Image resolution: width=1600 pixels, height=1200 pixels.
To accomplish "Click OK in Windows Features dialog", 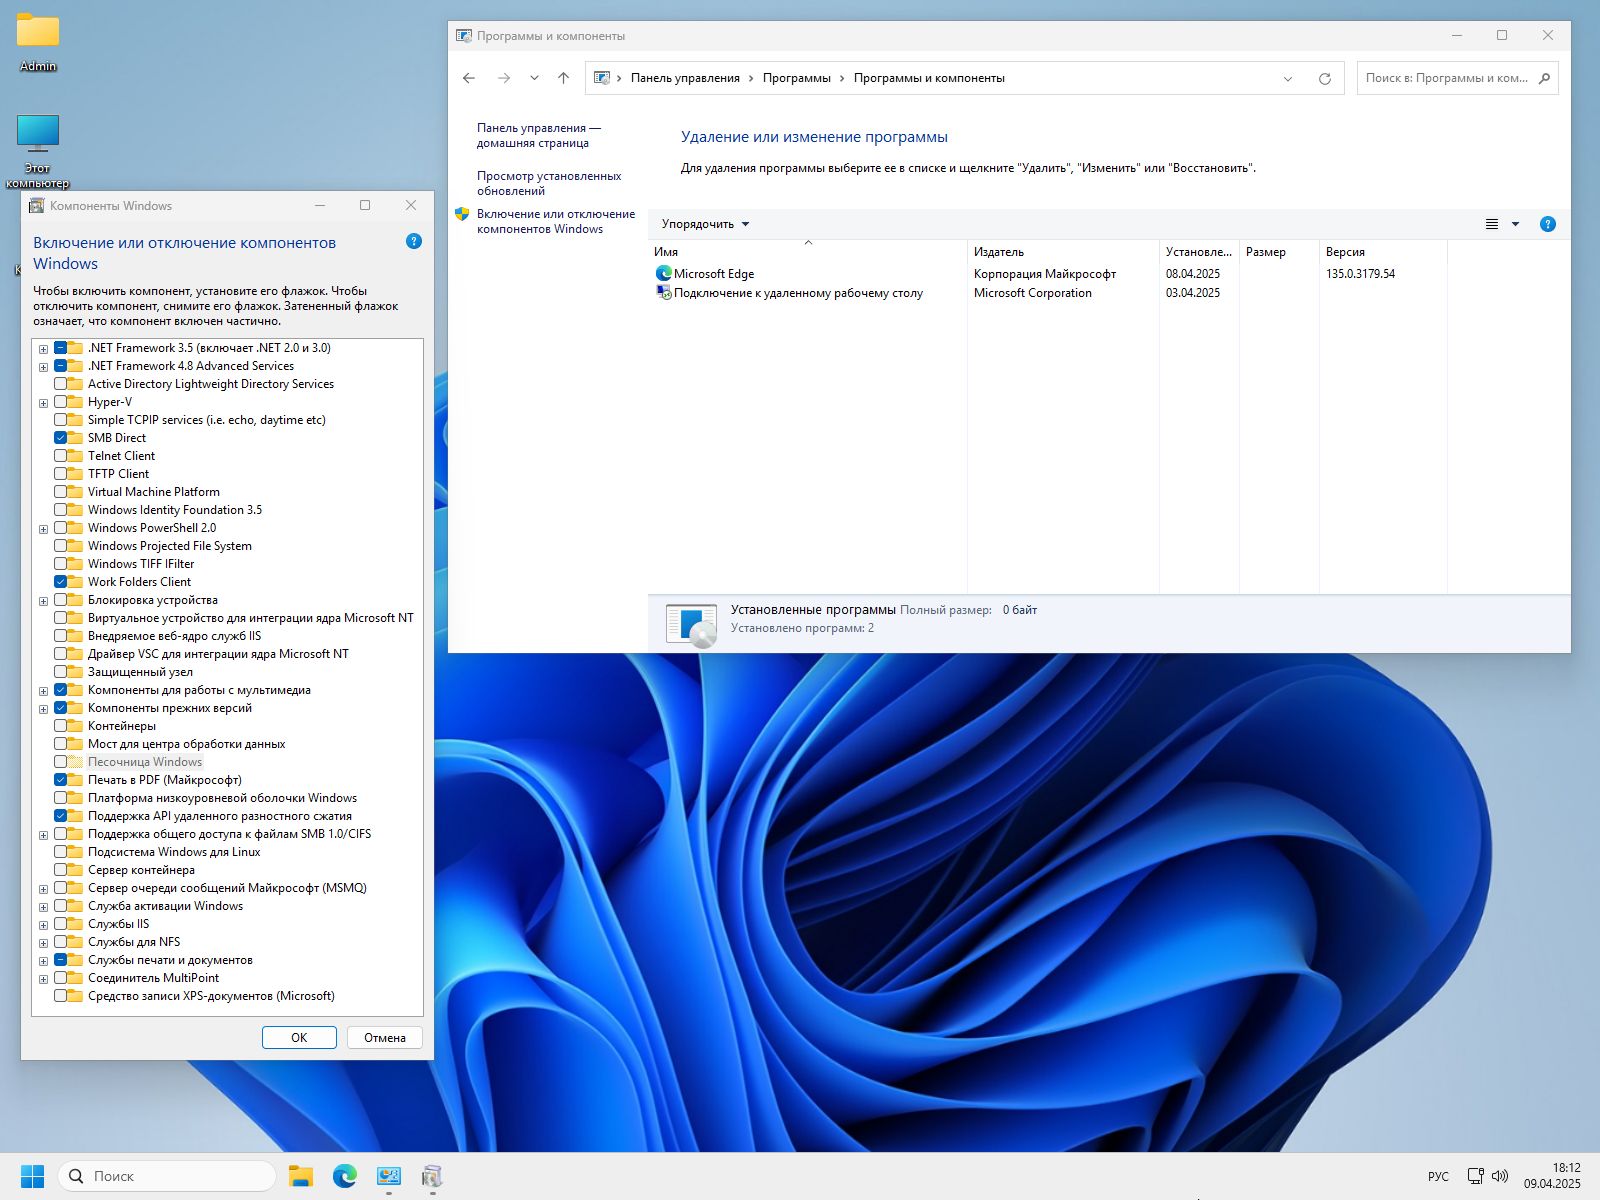I will pos(299,1037).
